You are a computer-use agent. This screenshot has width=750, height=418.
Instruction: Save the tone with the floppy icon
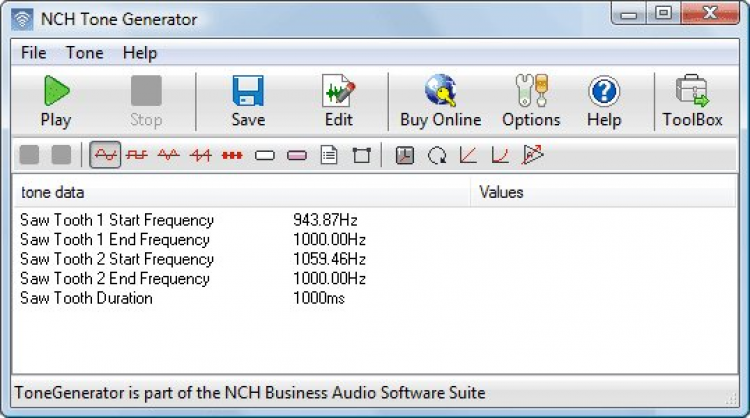click(248, 101)
